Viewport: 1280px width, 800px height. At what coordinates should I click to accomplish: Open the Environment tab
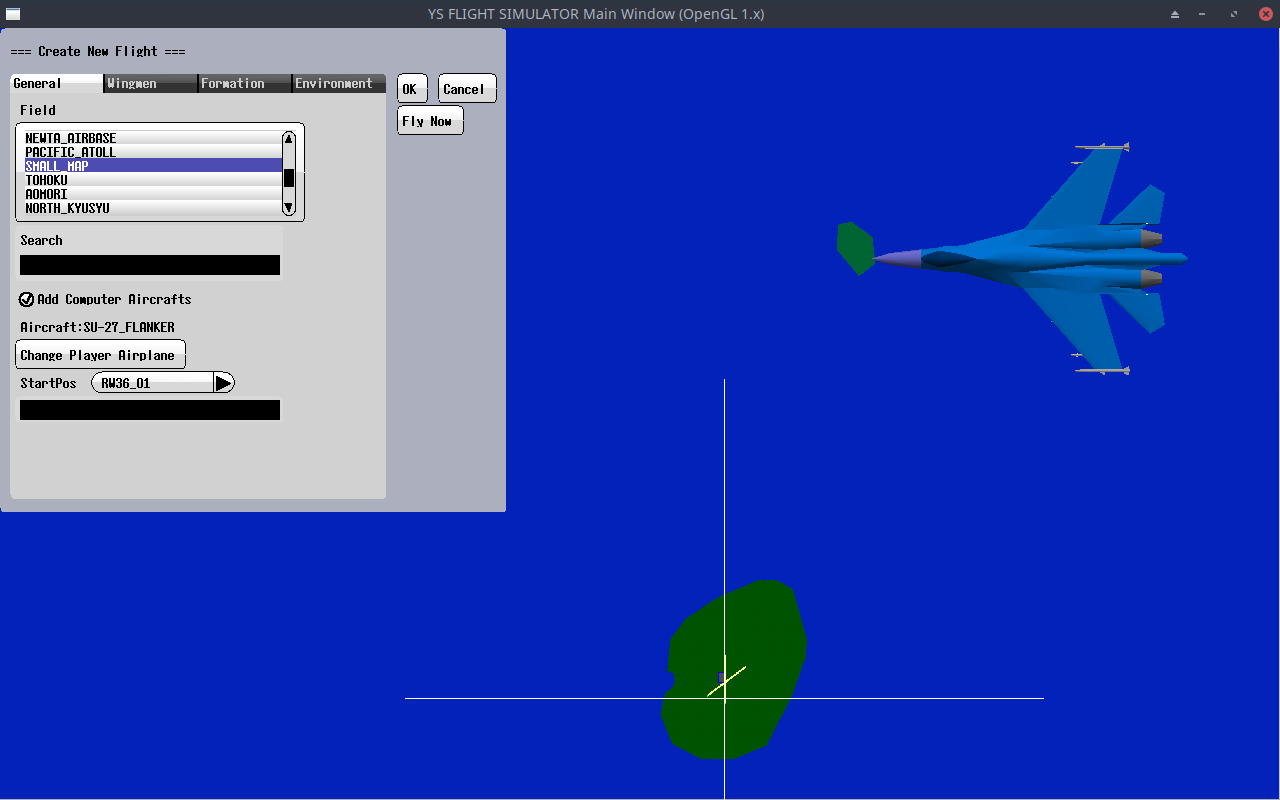pyautogui.click(x=339, y=83)
